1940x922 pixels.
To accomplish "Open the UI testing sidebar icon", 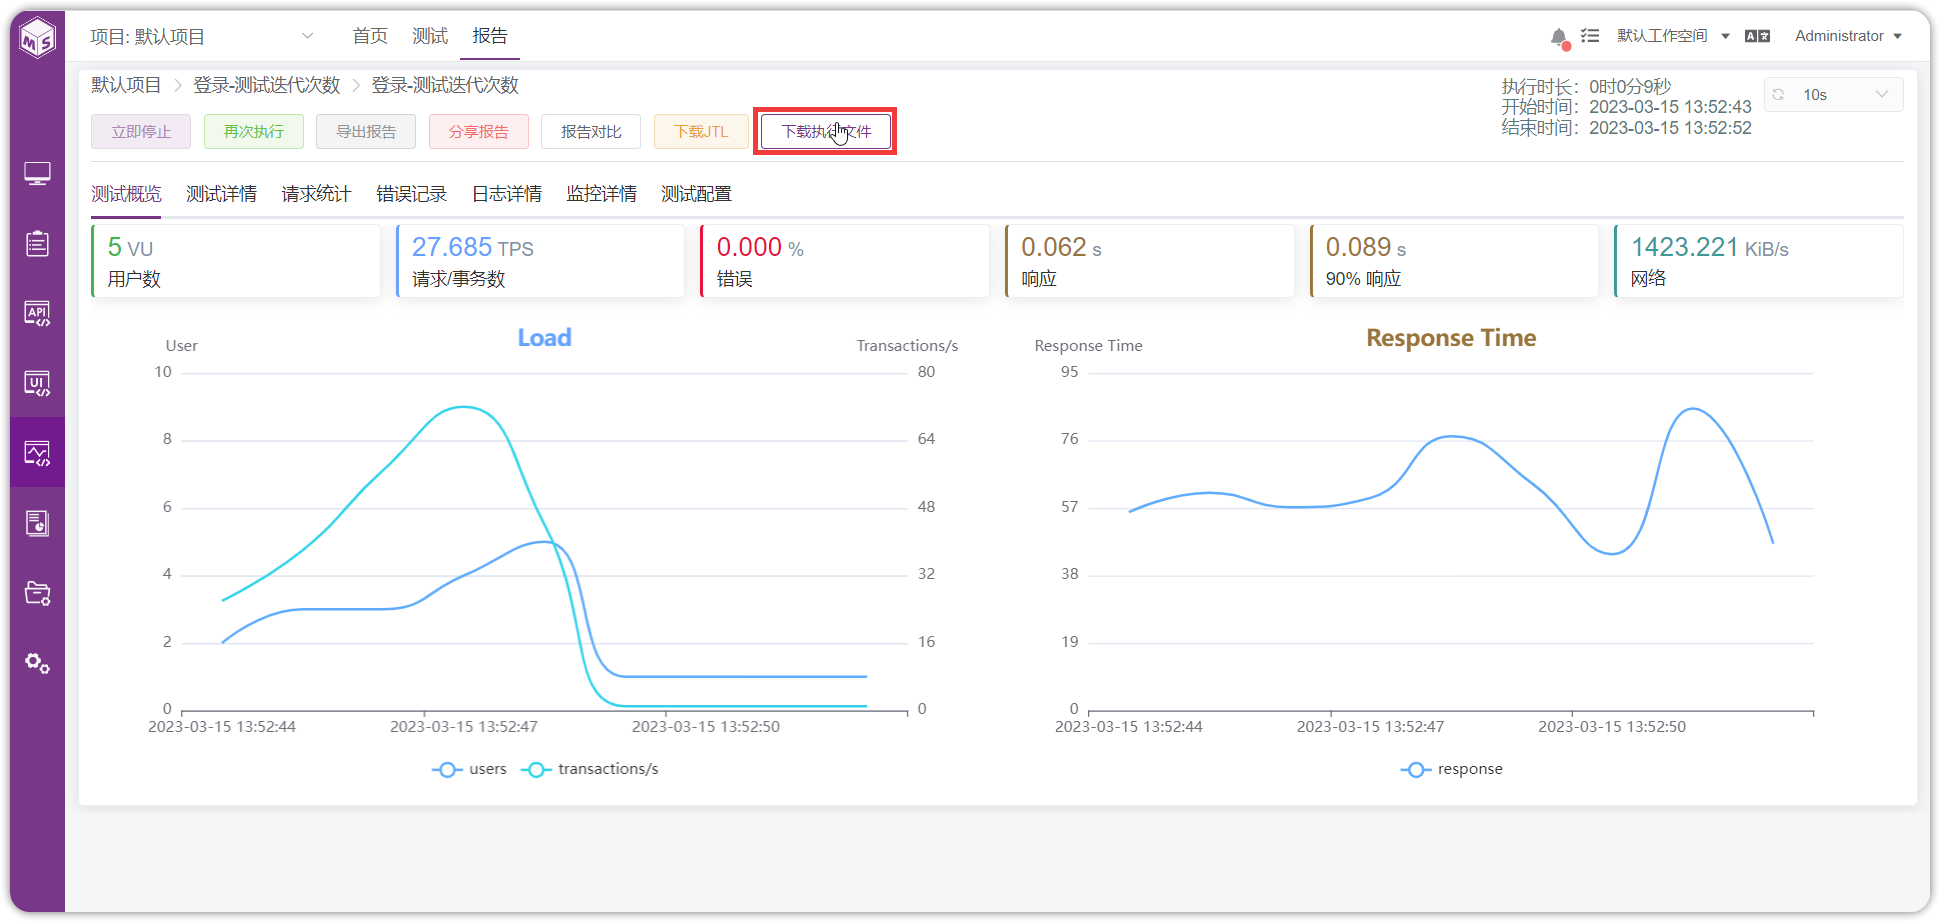I will [38, 383].
